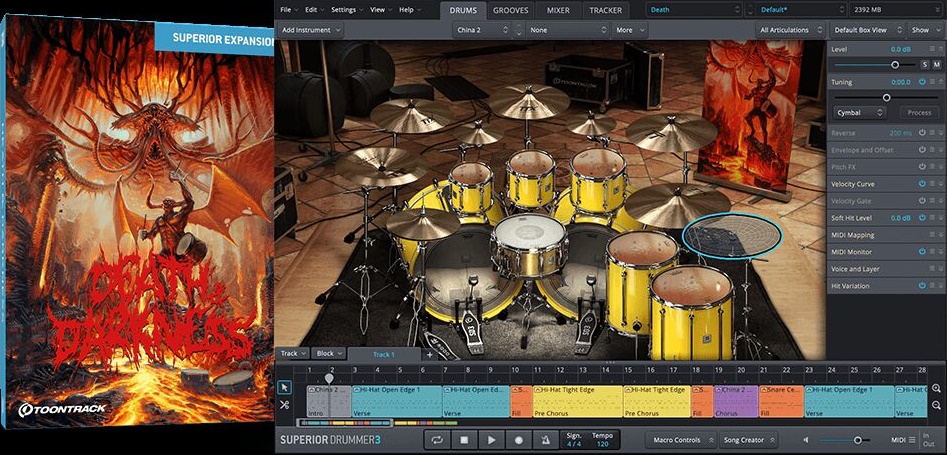The width and height of the screenshot is (947, 455).
Task: Open Song Creator panel
Action: click(x=748, y=440)
